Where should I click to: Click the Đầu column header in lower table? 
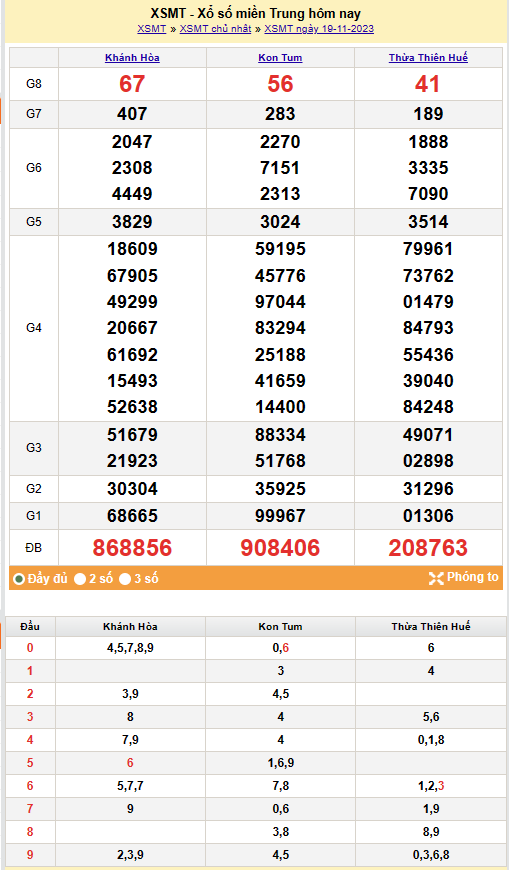(30, 626)
